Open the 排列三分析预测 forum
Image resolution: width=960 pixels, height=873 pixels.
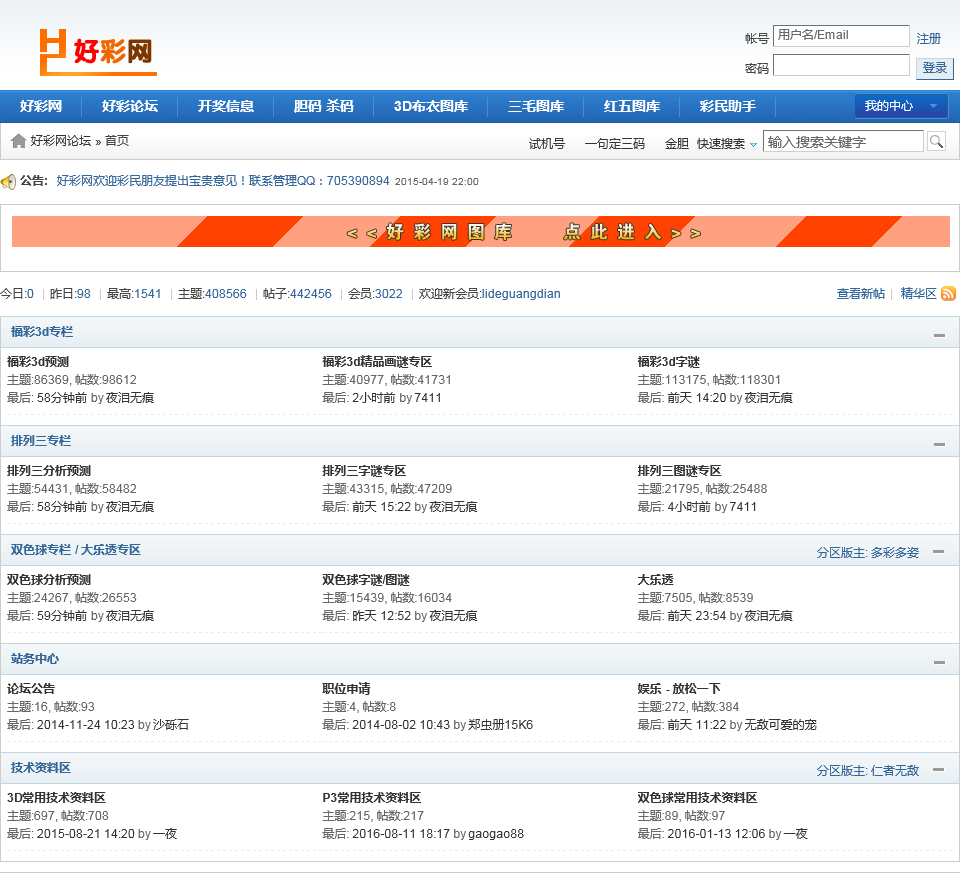49,471
